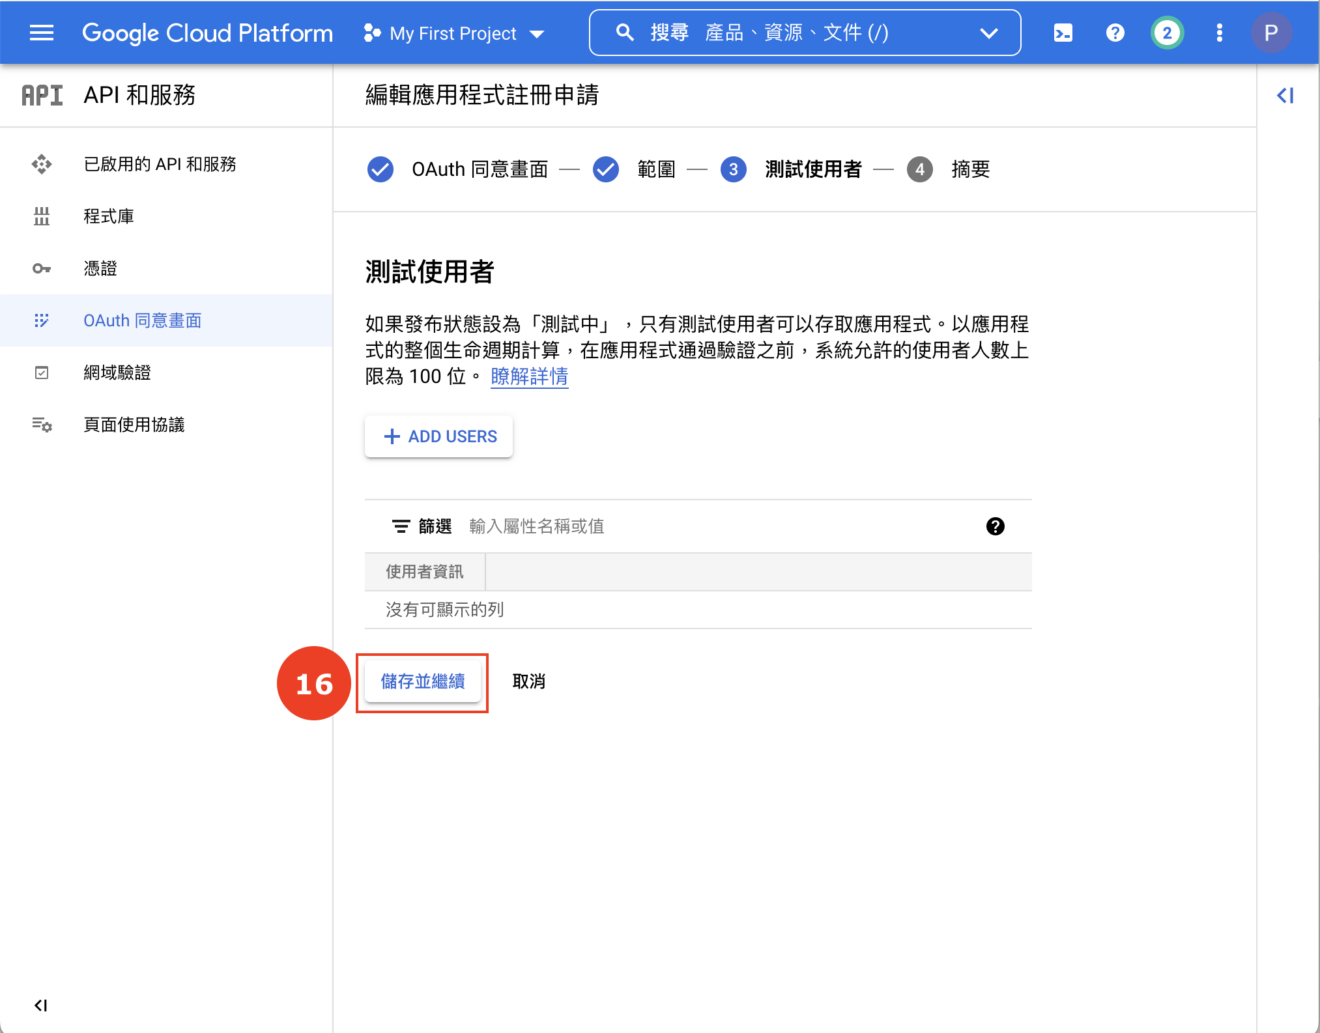Open the navigation hamburger menu
The image size is (1320, 1033).
pos(41,32)
